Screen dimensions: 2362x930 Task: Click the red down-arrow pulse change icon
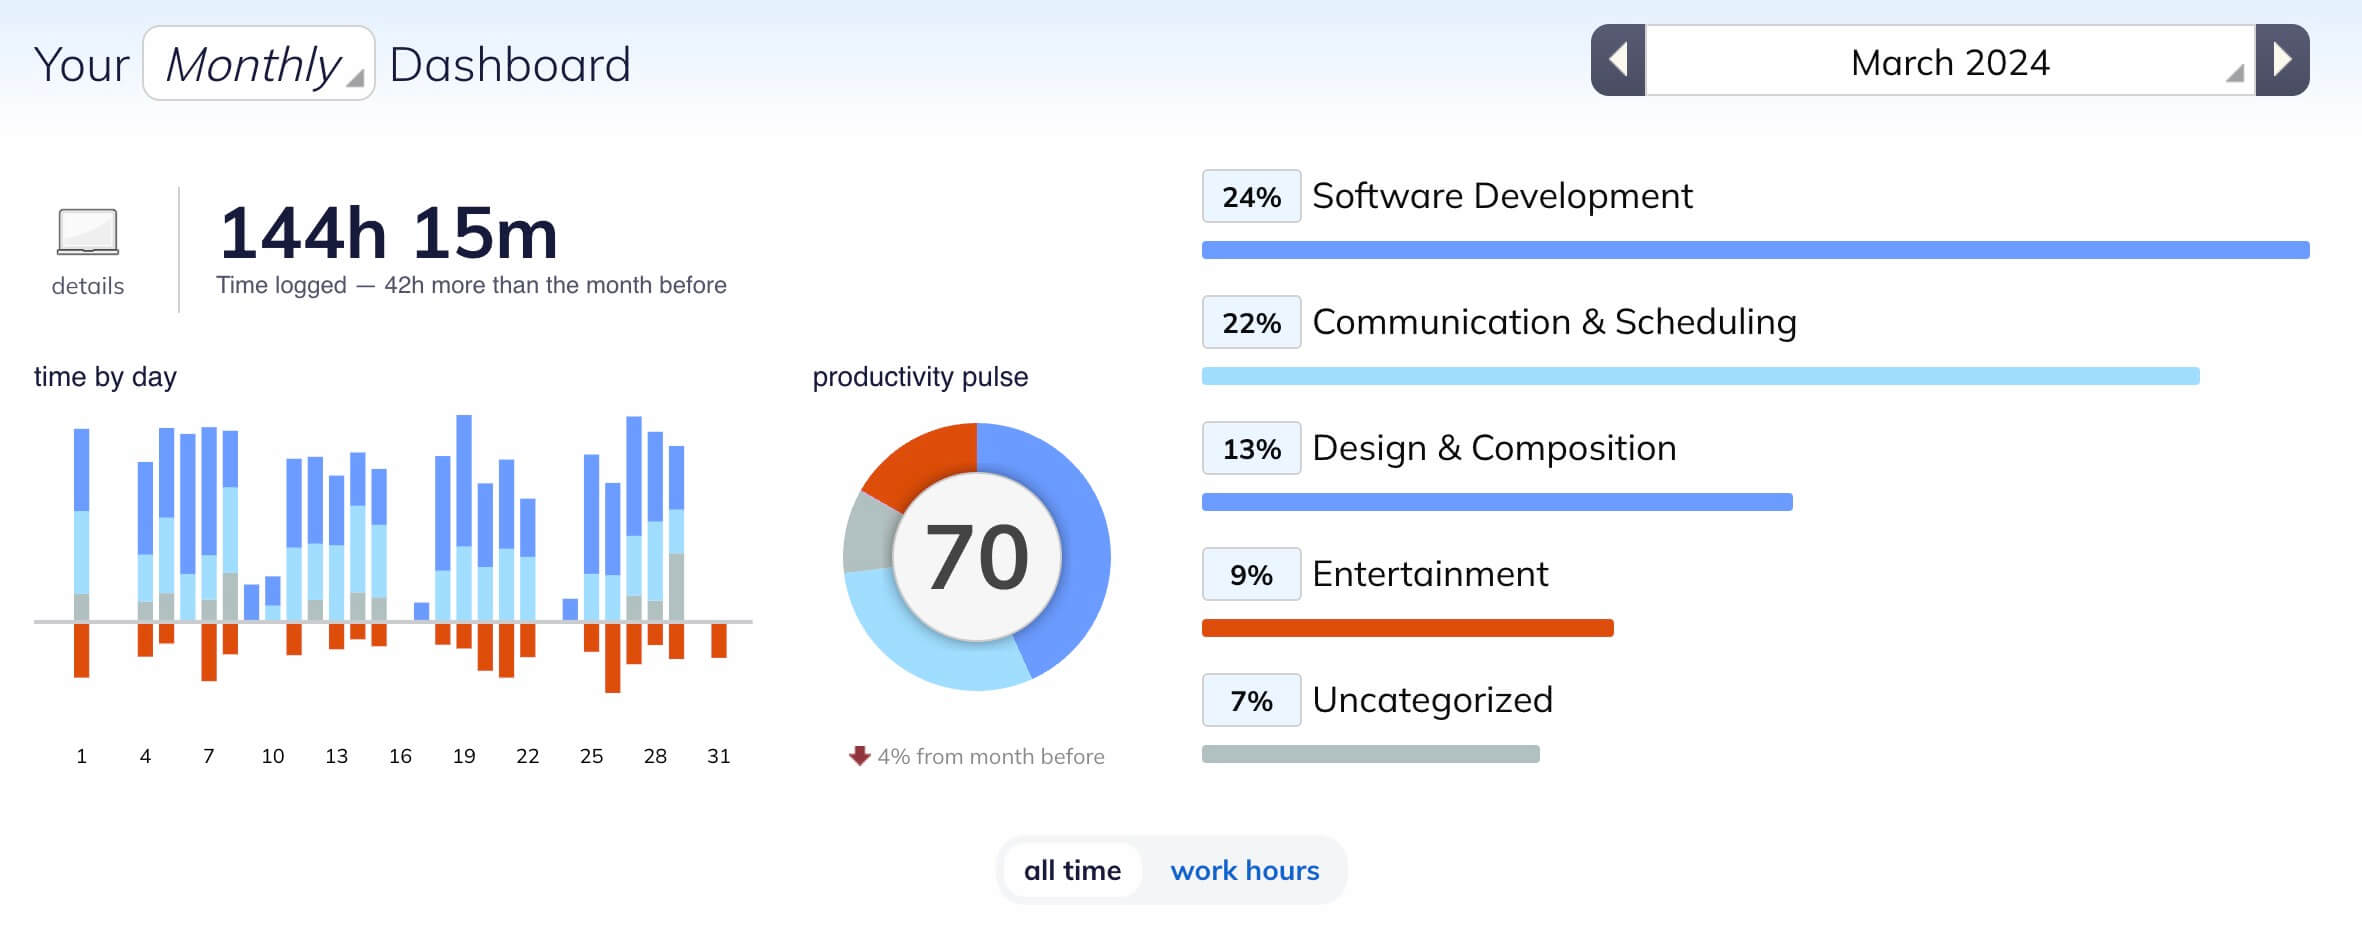tap(859, 756)
